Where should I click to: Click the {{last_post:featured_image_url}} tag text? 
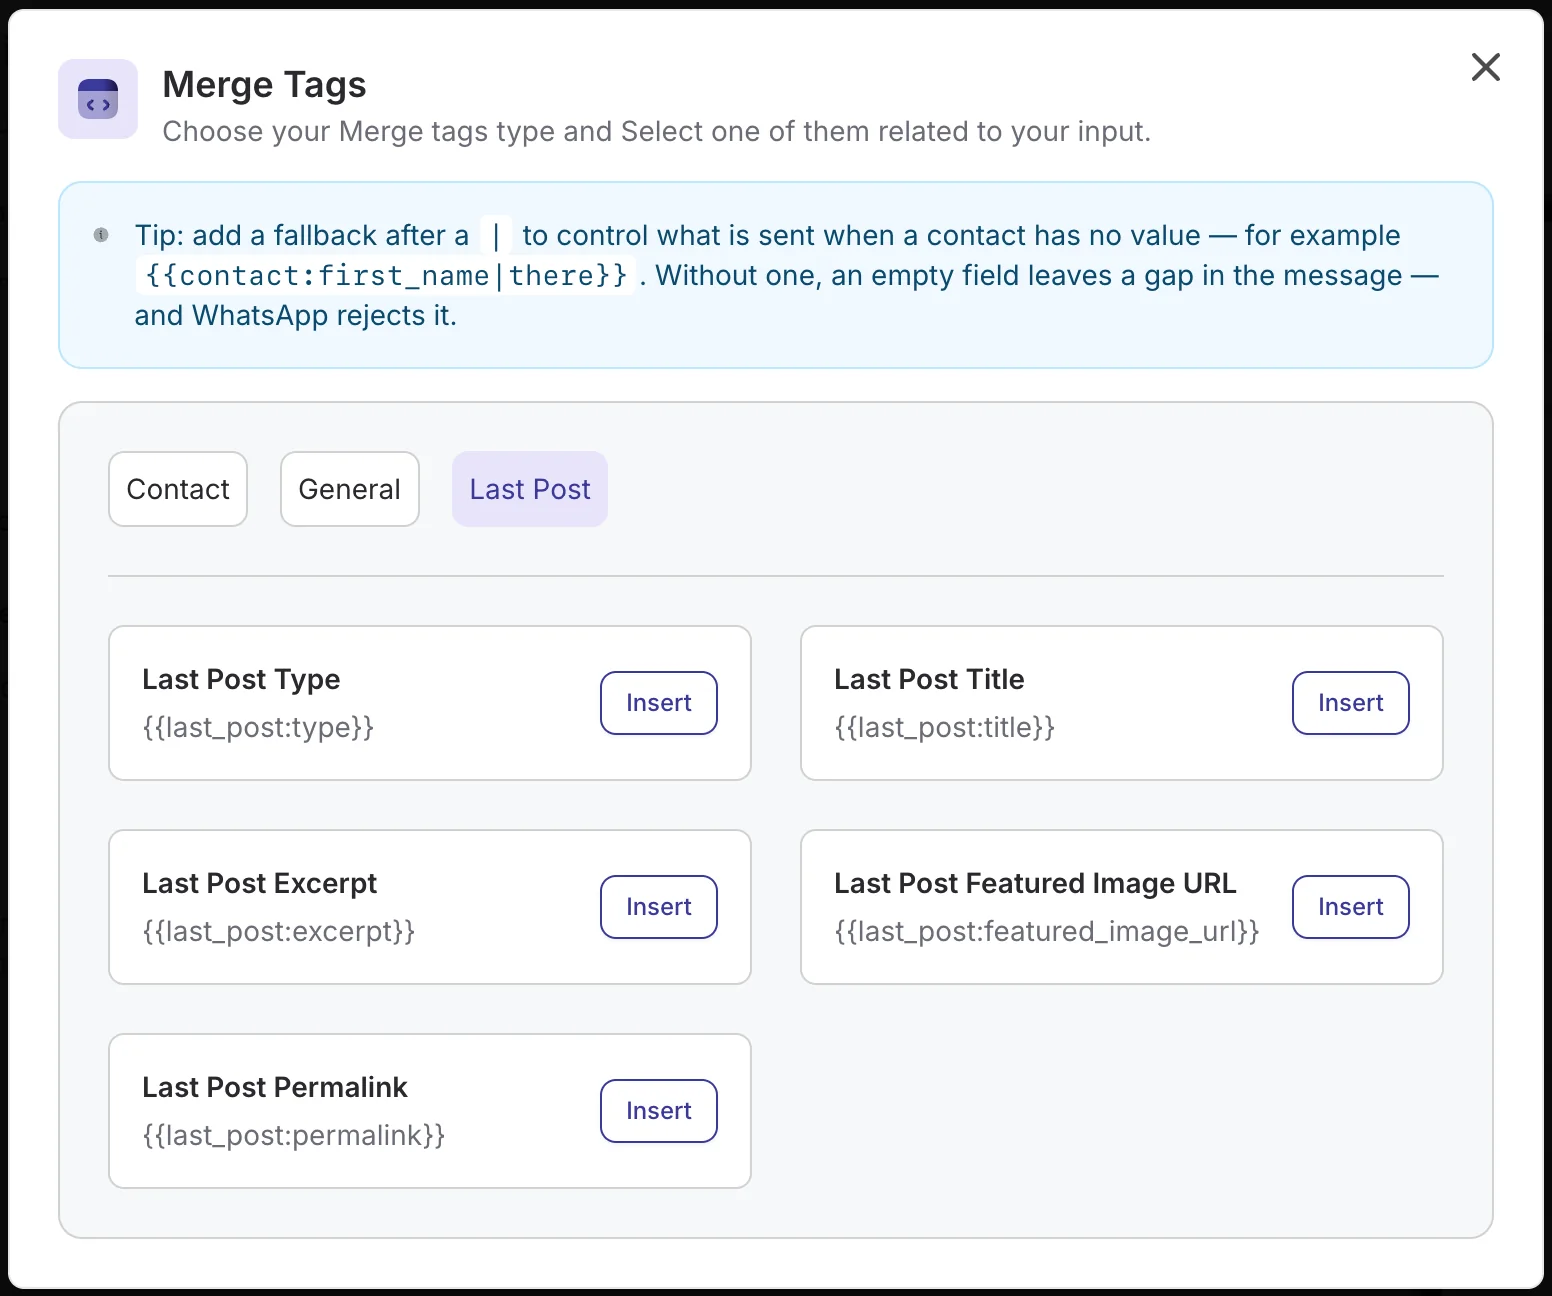click(1047, 931)
